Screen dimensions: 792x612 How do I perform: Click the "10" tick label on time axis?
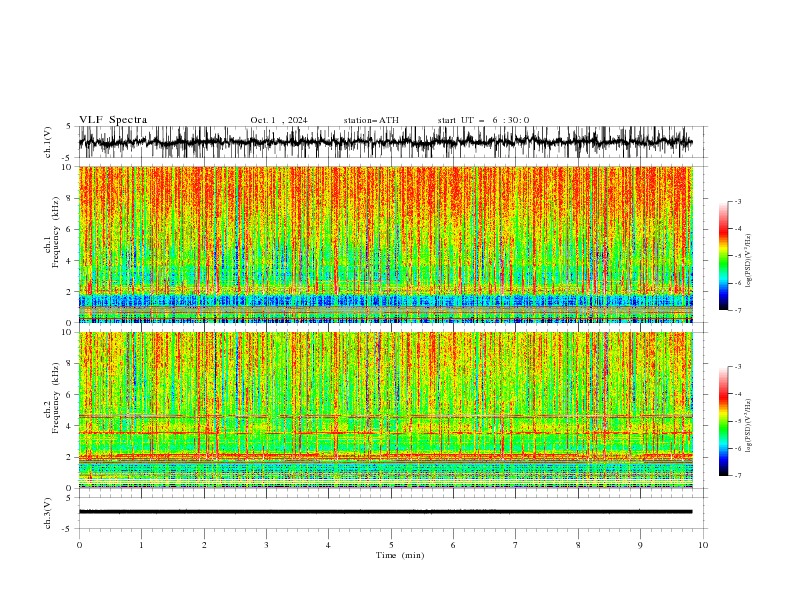tap(703, 545)
